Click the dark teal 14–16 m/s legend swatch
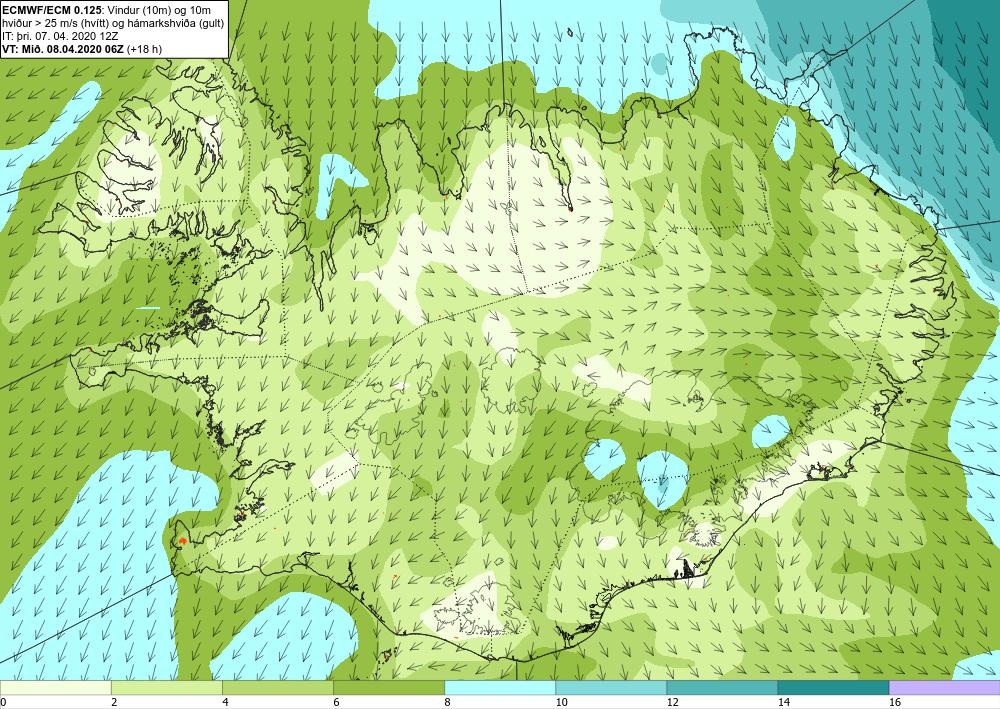The width and height of the screenshot is (1000, 709). (x=833, y=687)
